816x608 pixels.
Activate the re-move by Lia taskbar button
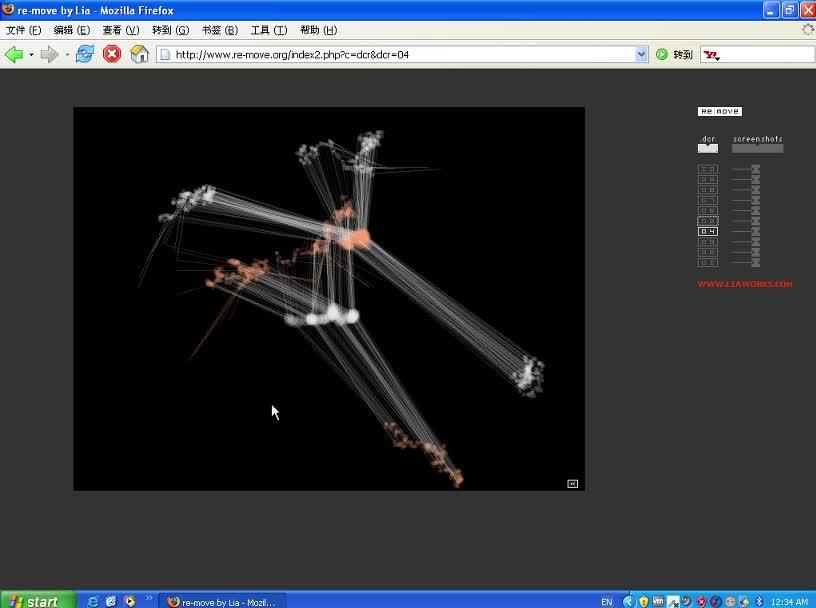[222, 602]
